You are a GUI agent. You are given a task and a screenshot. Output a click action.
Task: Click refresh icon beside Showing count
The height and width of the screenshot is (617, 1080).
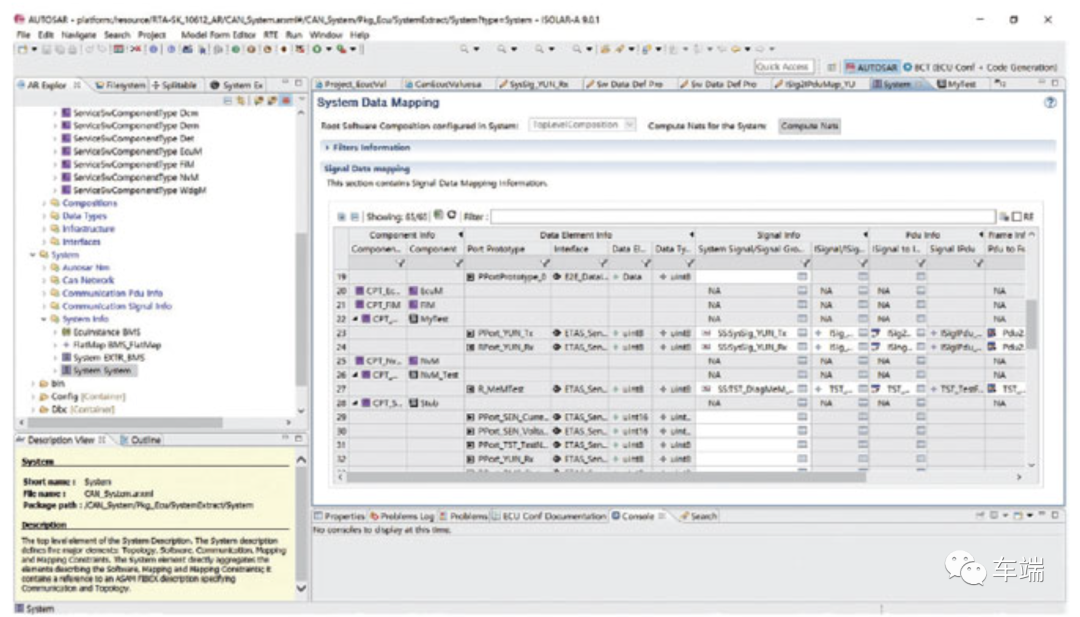452,215
